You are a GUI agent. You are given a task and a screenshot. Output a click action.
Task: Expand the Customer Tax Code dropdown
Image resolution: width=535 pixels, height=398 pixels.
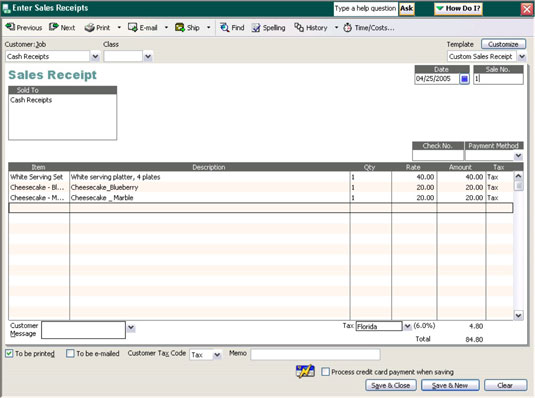pos(217,355)
